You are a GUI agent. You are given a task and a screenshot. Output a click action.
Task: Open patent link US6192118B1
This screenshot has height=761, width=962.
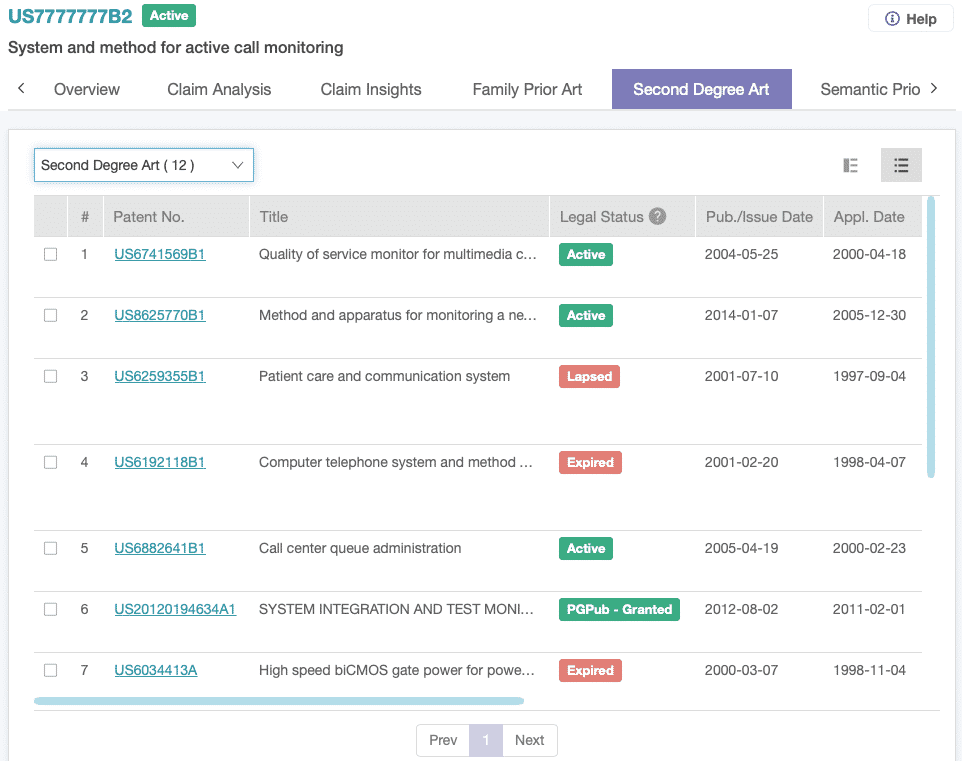(160, 462)
